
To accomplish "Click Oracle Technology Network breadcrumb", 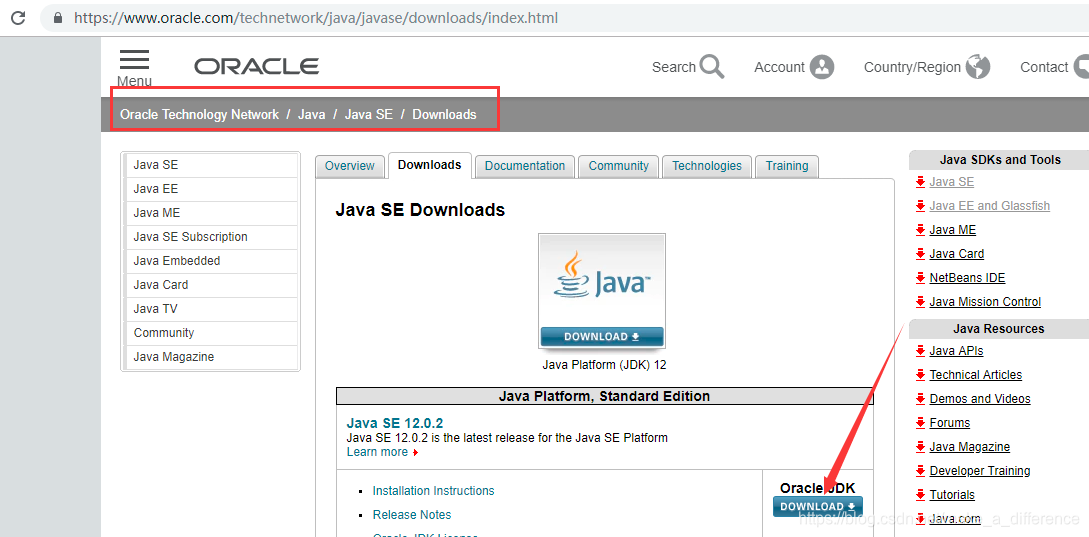I will (199, 115).
